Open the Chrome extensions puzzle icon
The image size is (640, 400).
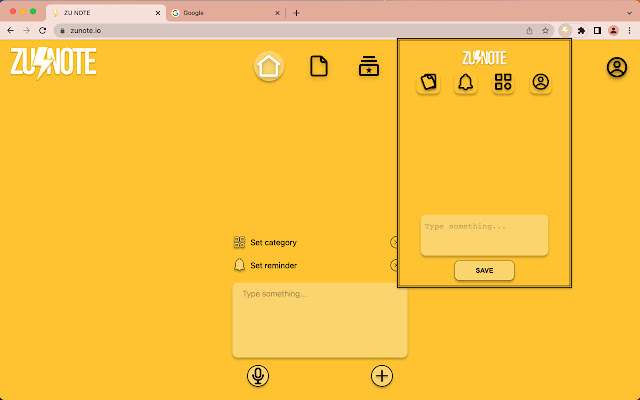tap(581, 31)
